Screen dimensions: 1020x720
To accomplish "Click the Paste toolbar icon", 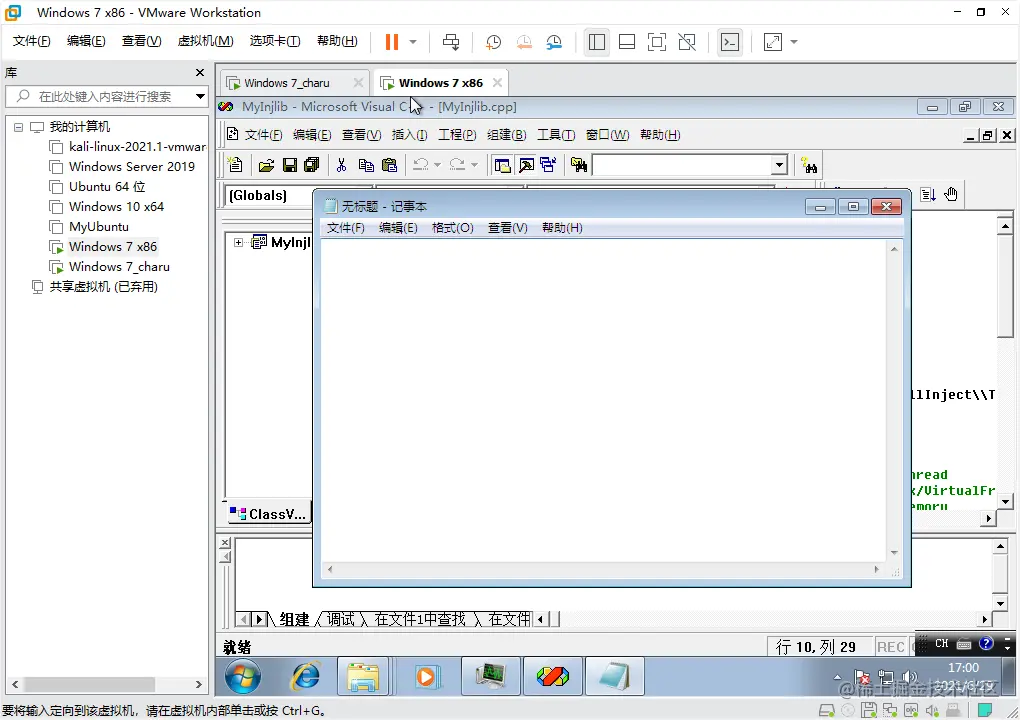I will 390,165.
